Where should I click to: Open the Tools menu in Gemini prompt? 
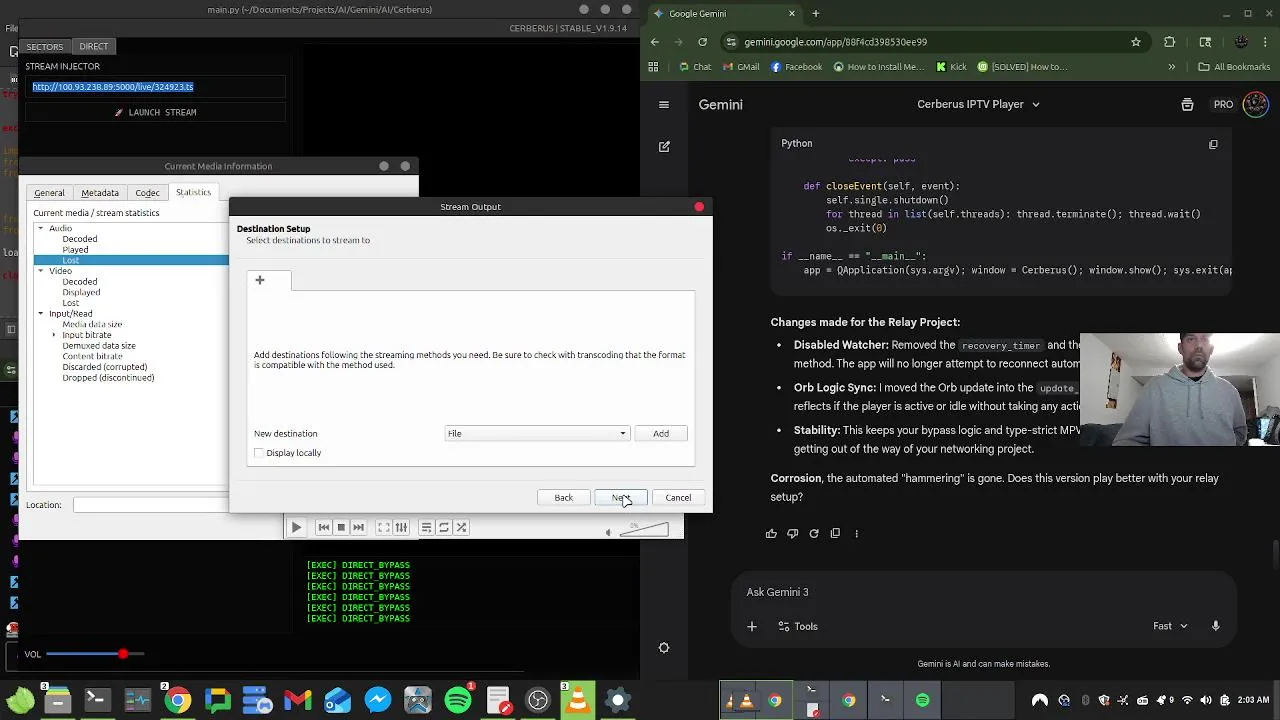tap(797, 626)
